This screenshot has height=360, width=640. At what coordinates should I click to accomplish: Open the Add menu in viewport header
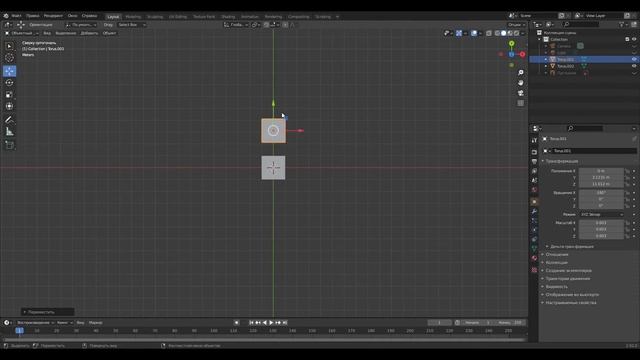pyautogui.click(x=89, y=33)
